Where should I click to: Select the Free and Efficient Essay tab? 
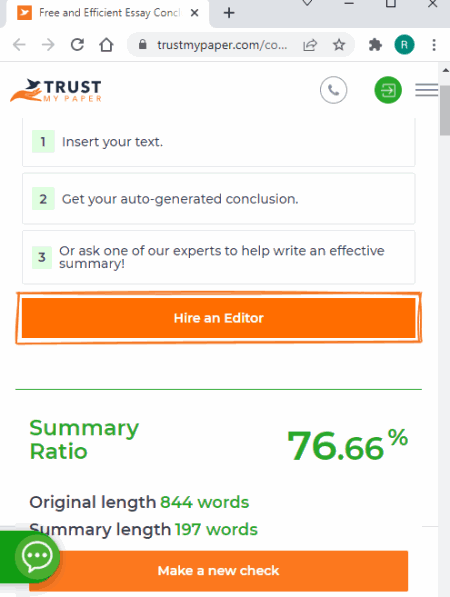click(108, 13)
